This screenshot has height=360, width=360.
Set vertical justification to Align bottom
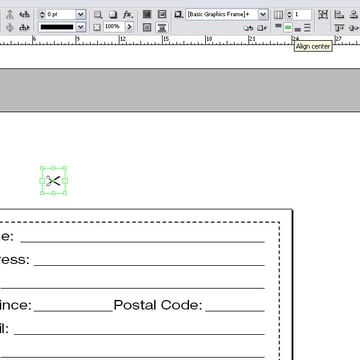click(x=298, y=29)
